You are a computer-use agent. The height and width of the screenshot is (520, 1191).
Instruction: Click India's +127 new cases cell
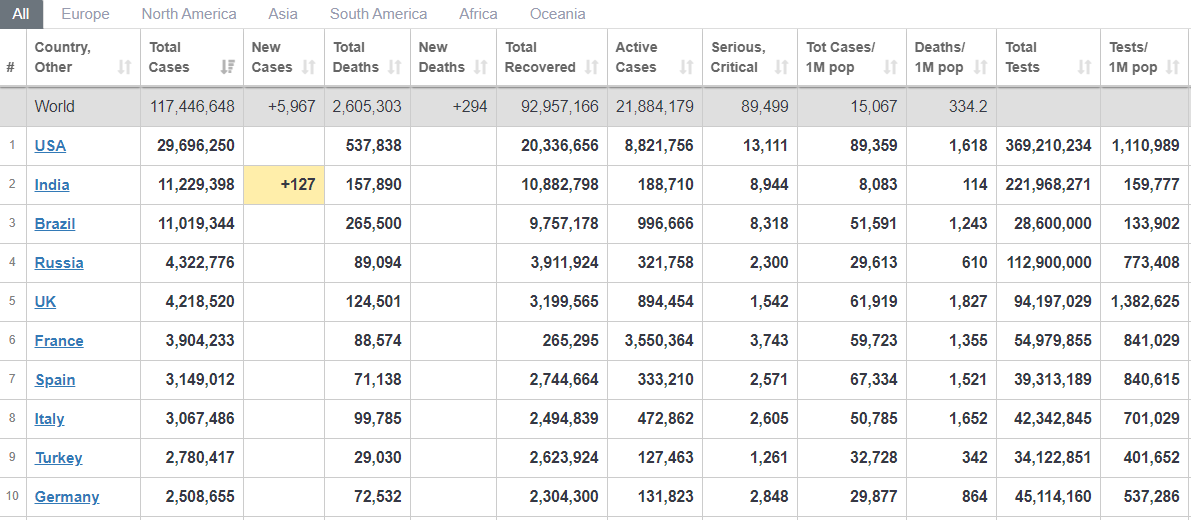(x=284, y=184)
